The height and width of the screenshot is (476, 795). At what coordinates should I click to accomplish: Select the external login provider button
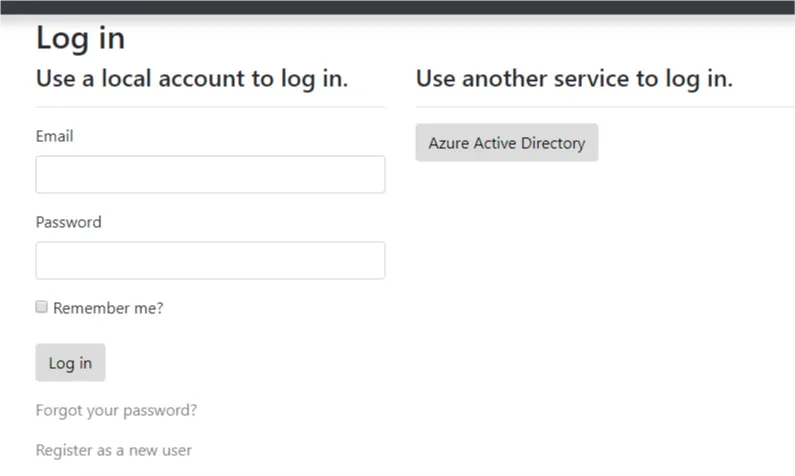point(506,143)
